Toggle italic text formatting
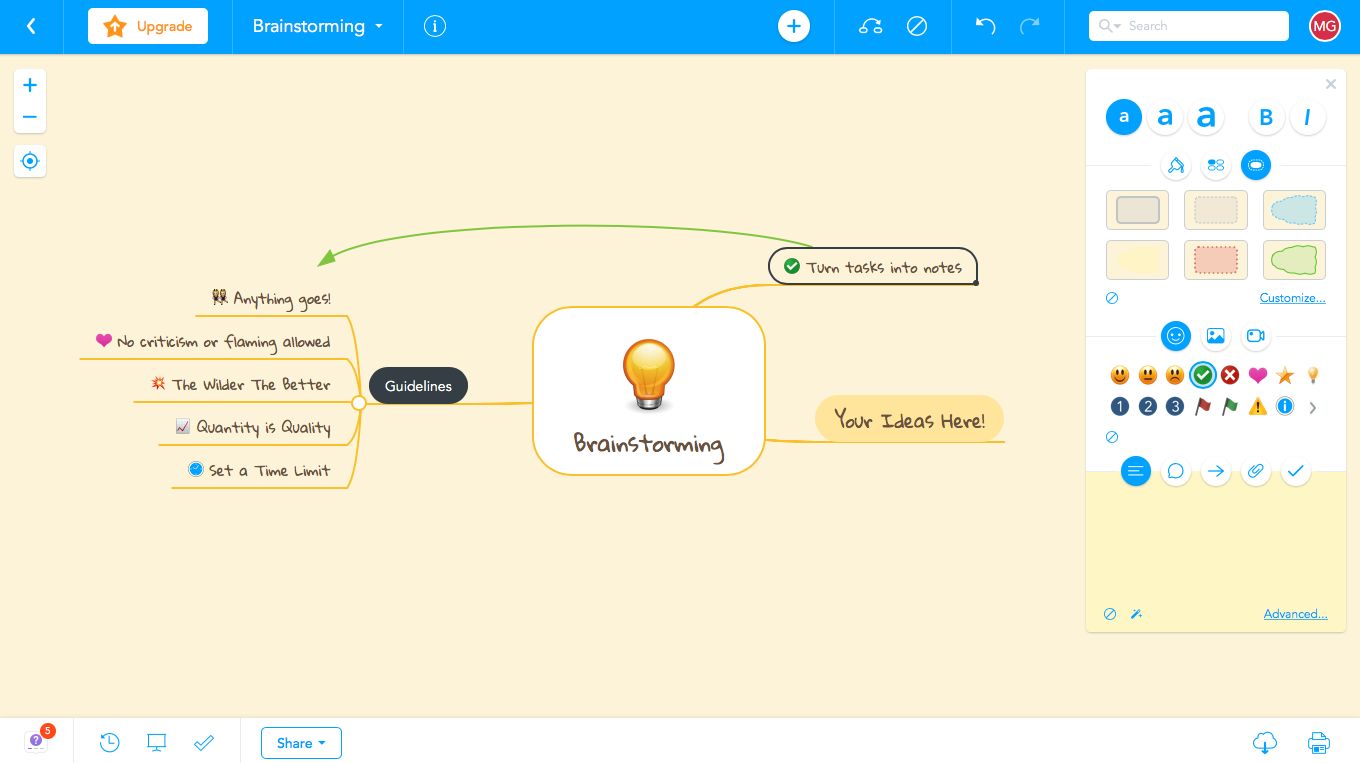This screenshot has height=763, width=1360. coord(1307,117)
